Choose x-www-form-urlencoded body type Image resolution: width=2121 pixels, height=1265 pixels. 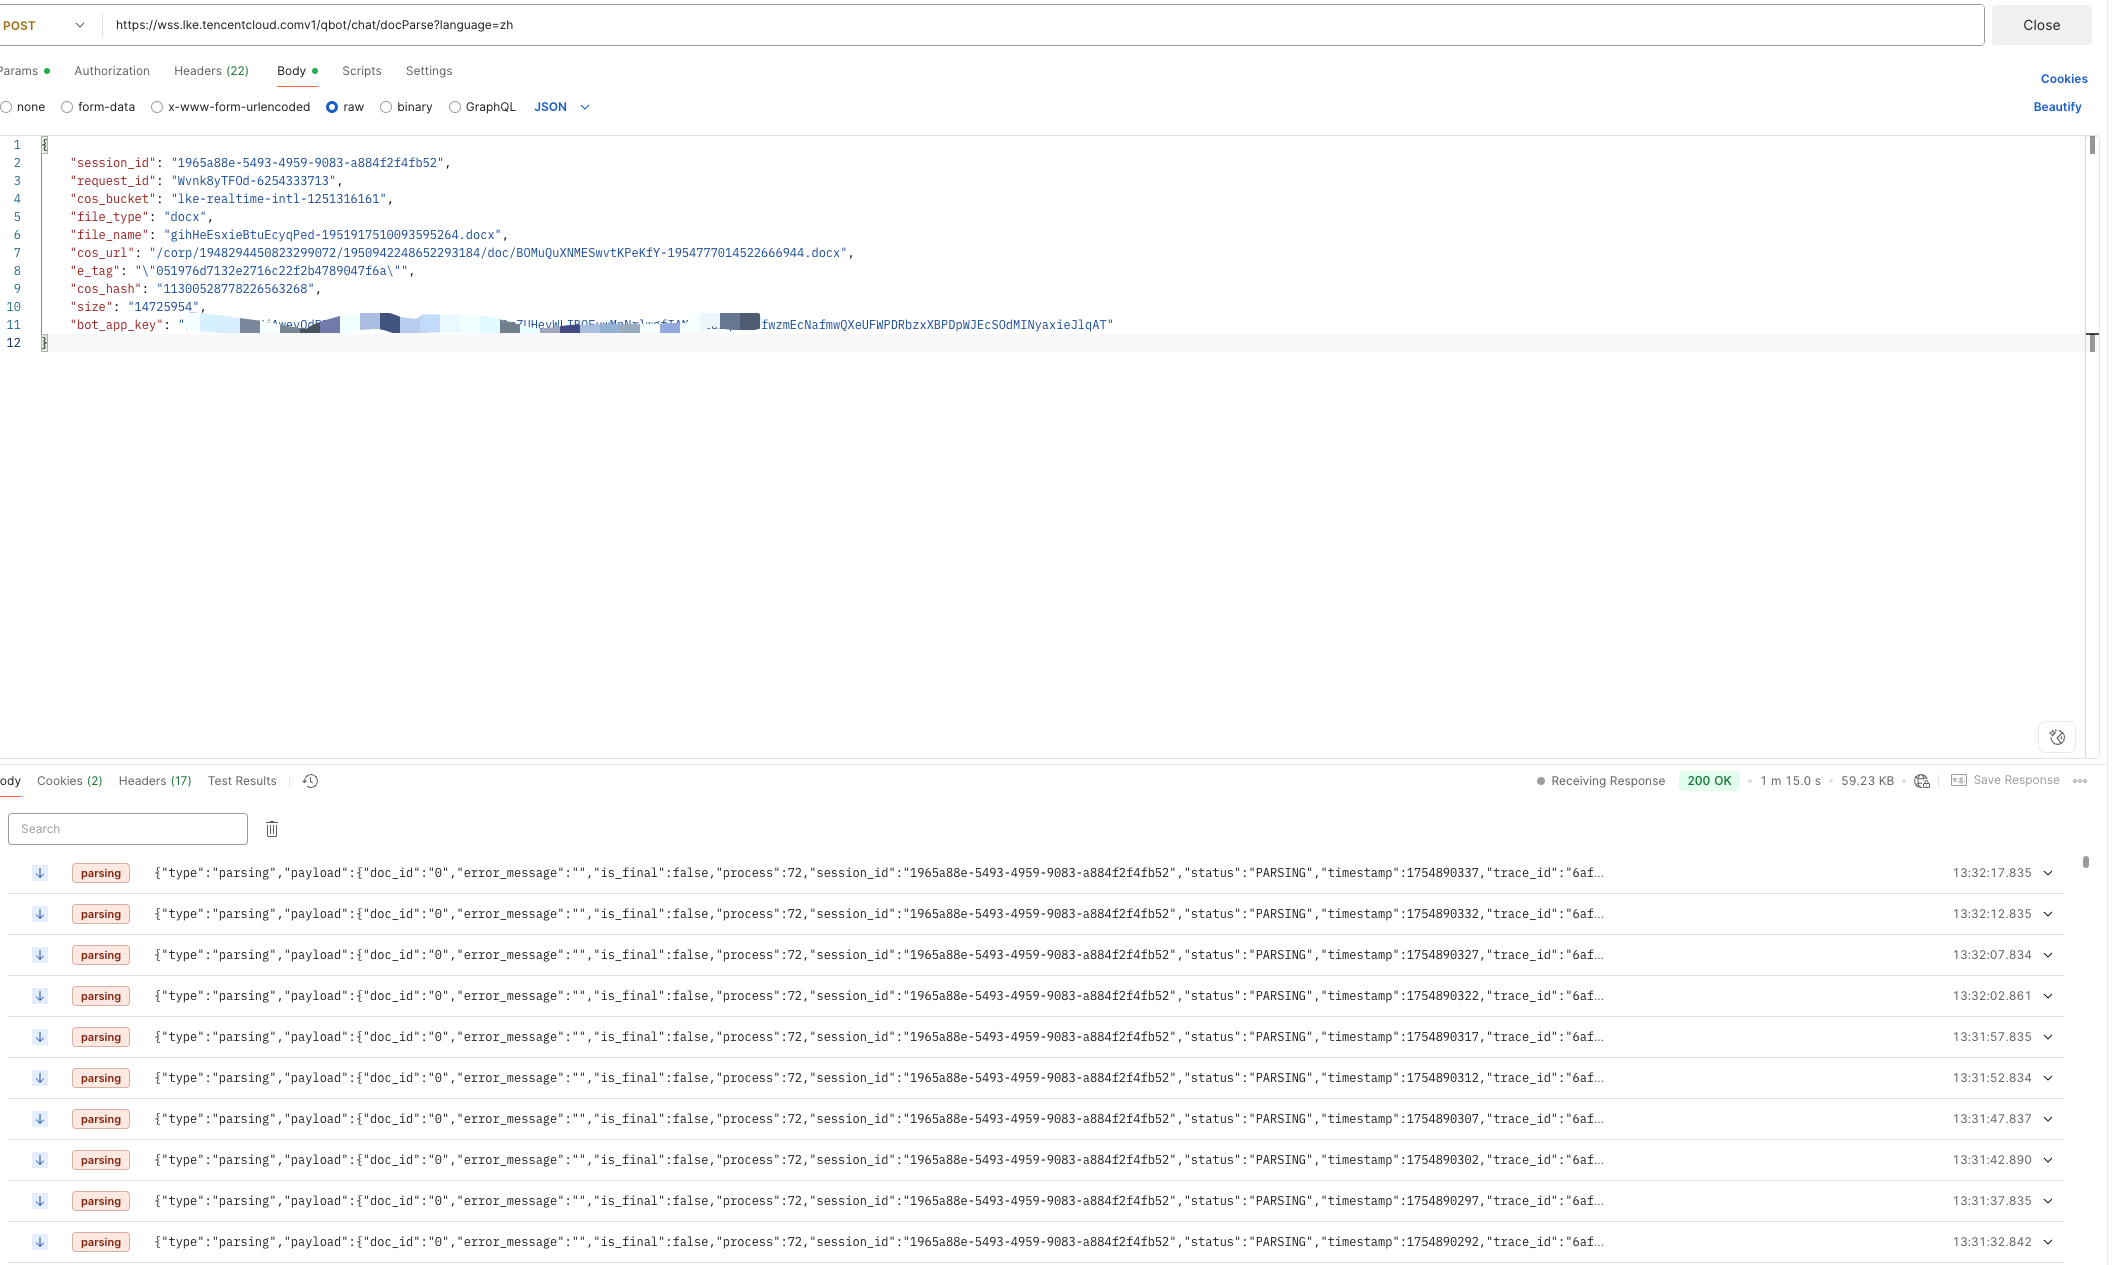point(157,107)
